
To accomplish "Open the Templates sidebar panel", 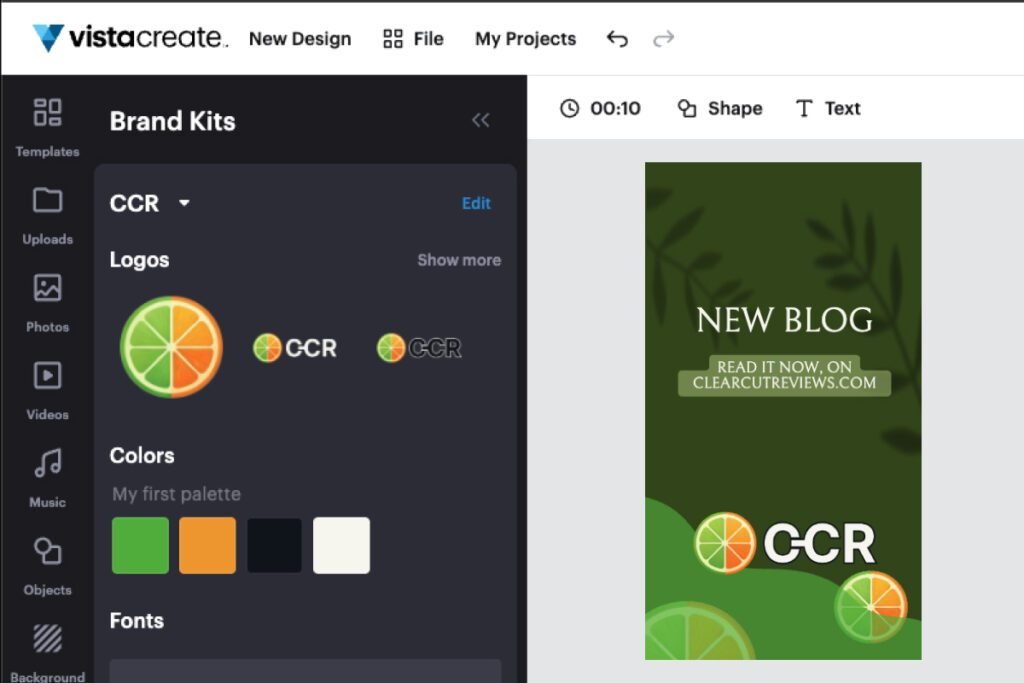I will pos(48,128).
